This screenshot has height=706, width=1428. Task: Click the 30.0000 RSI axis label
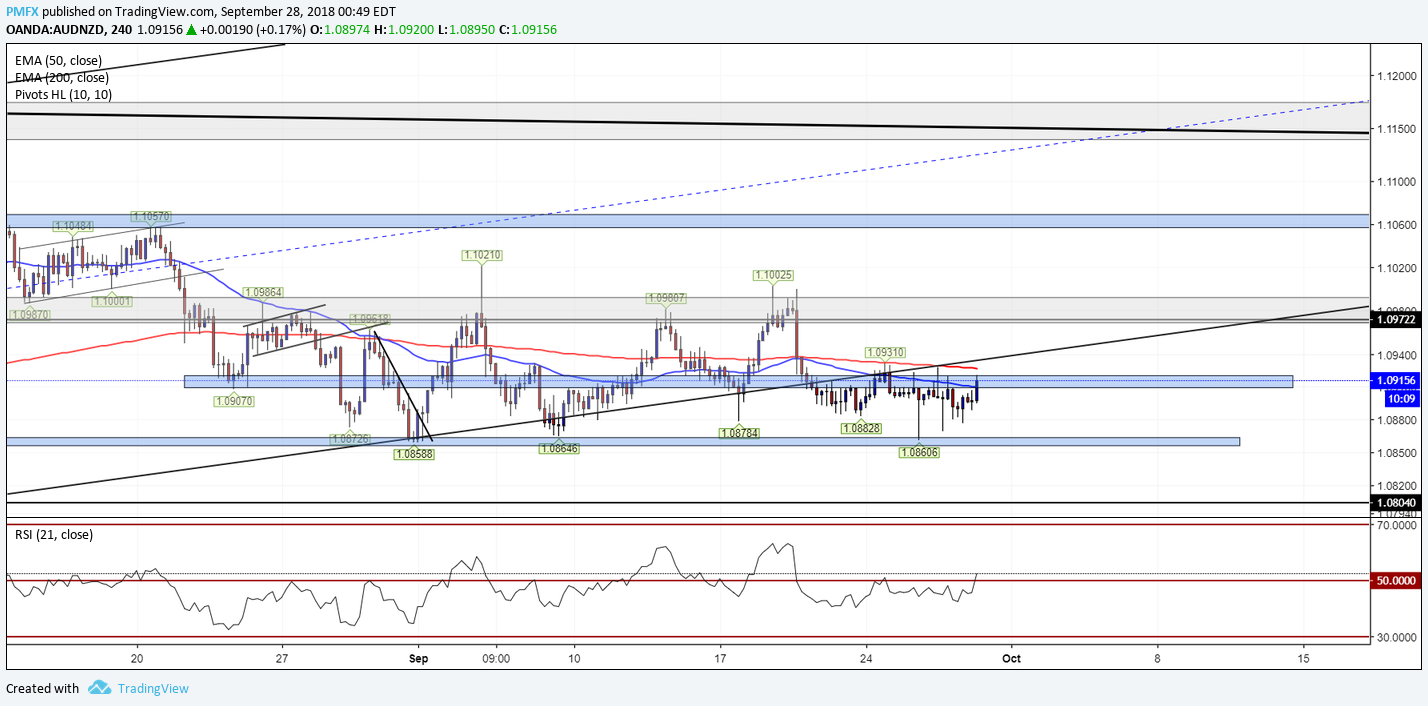(x=1398, y=637)
